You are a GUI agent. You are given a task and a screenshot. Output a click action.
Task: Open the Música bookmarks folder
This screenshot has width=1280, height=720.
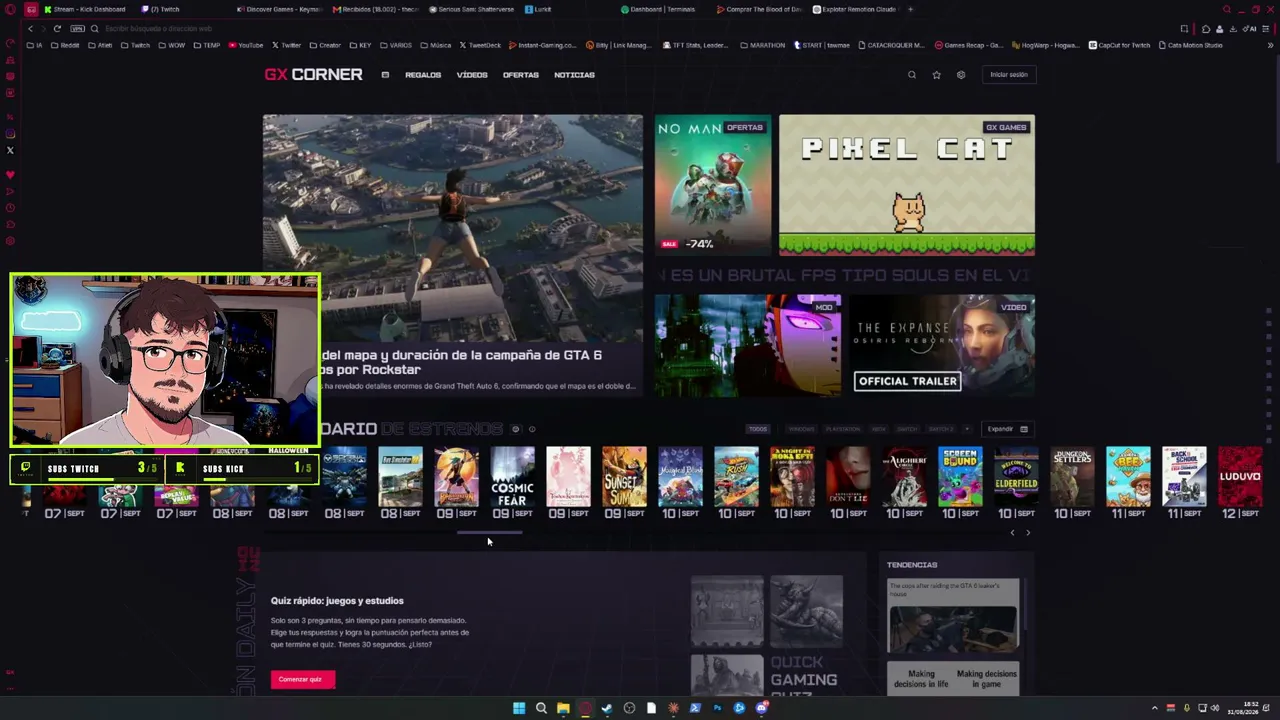[x=435, y=45]
